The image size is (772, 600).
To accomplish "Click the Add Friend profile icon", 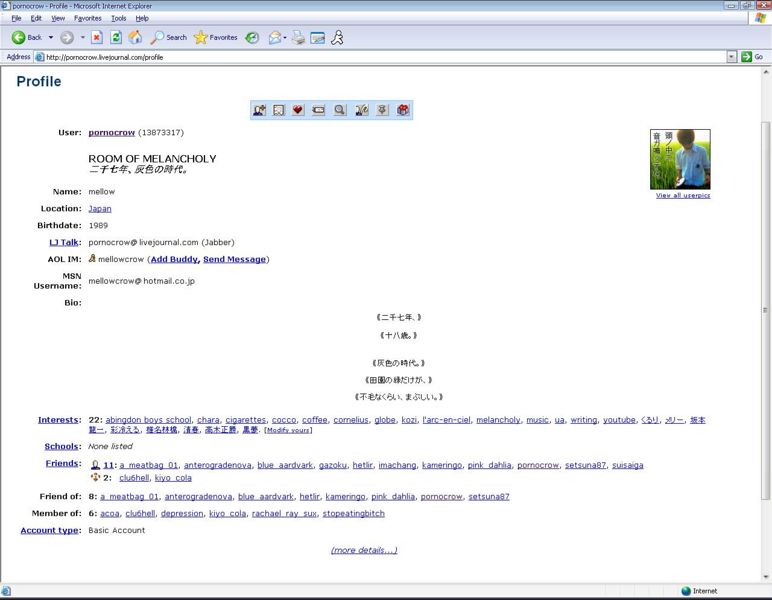I will pyautogui.click(x=259, y=110).
